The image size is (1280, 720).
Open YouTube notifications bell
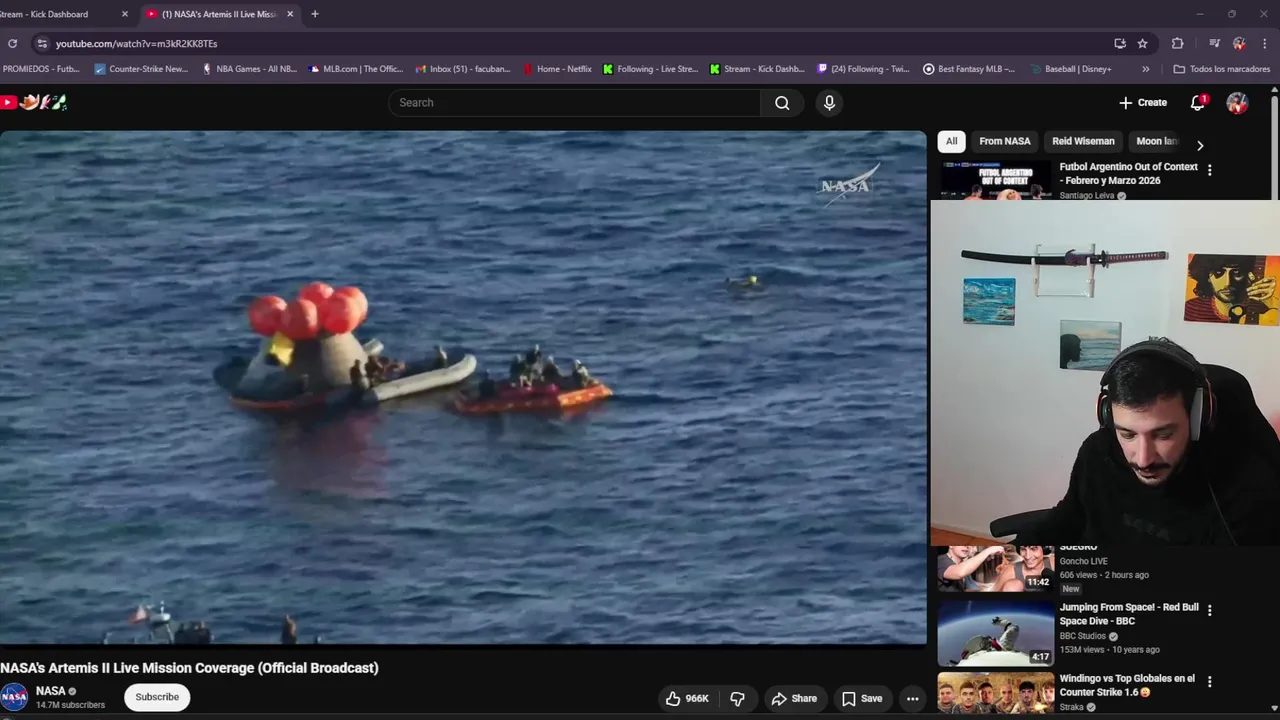tap(1198, 102)
